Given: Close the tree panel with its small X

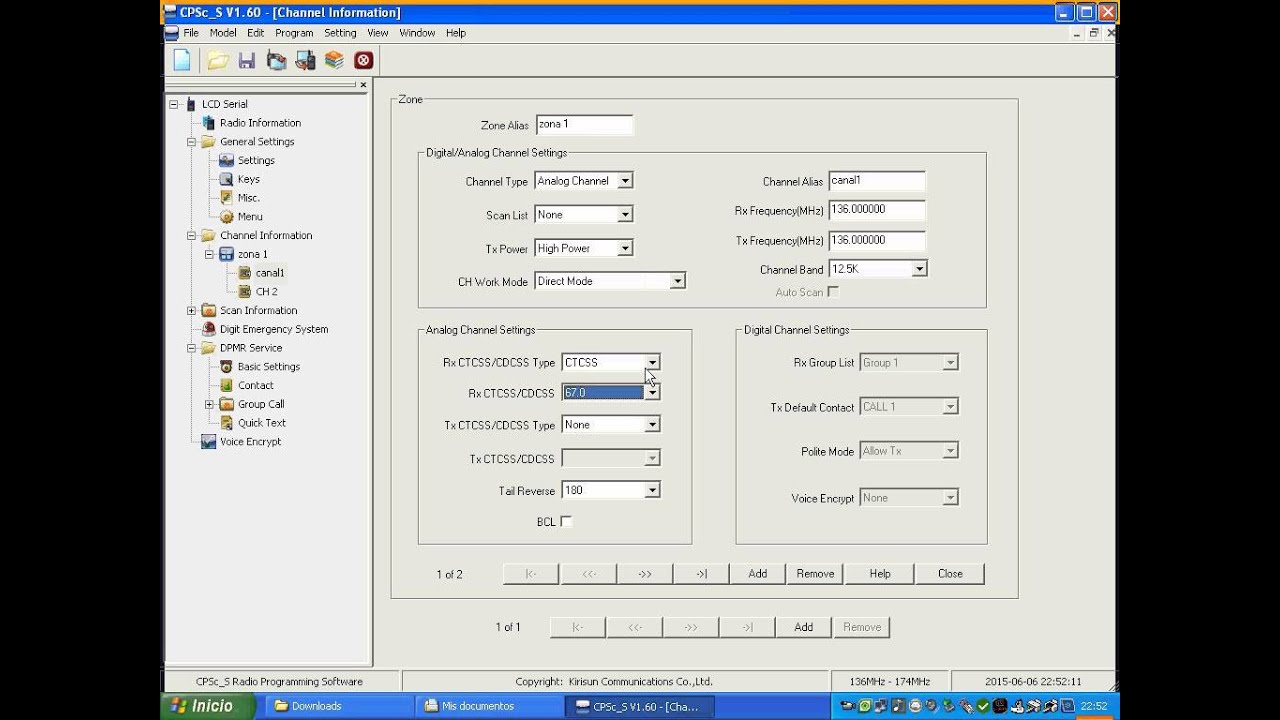Looking at the screenshot, I should pyautogui.click(x=363, y=85).
